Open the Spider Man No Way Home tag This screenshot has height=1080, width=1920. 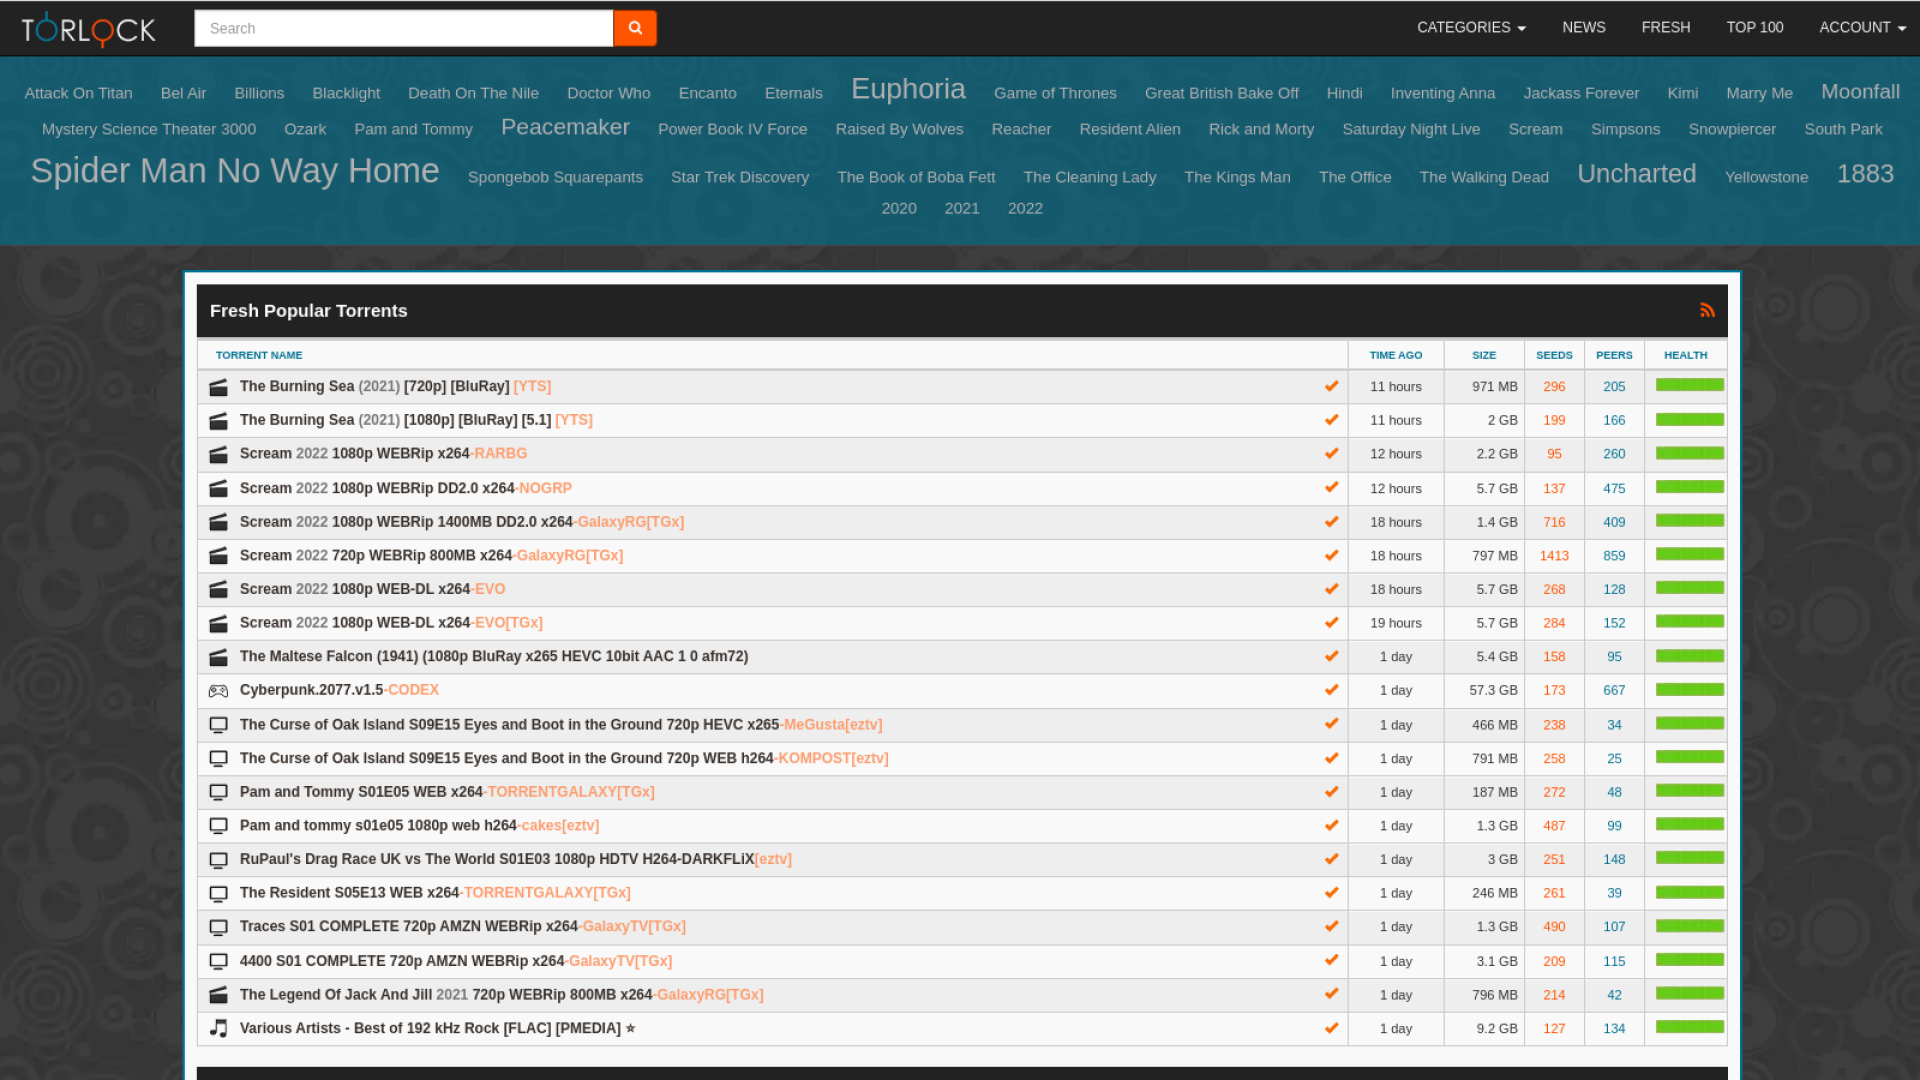(235, 171)
